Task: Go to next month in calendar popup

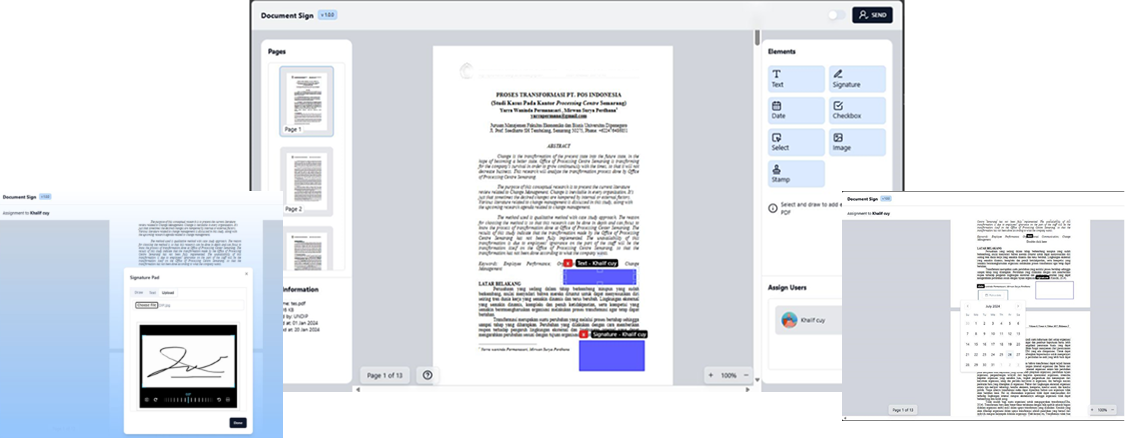Action: [1017, 306]
